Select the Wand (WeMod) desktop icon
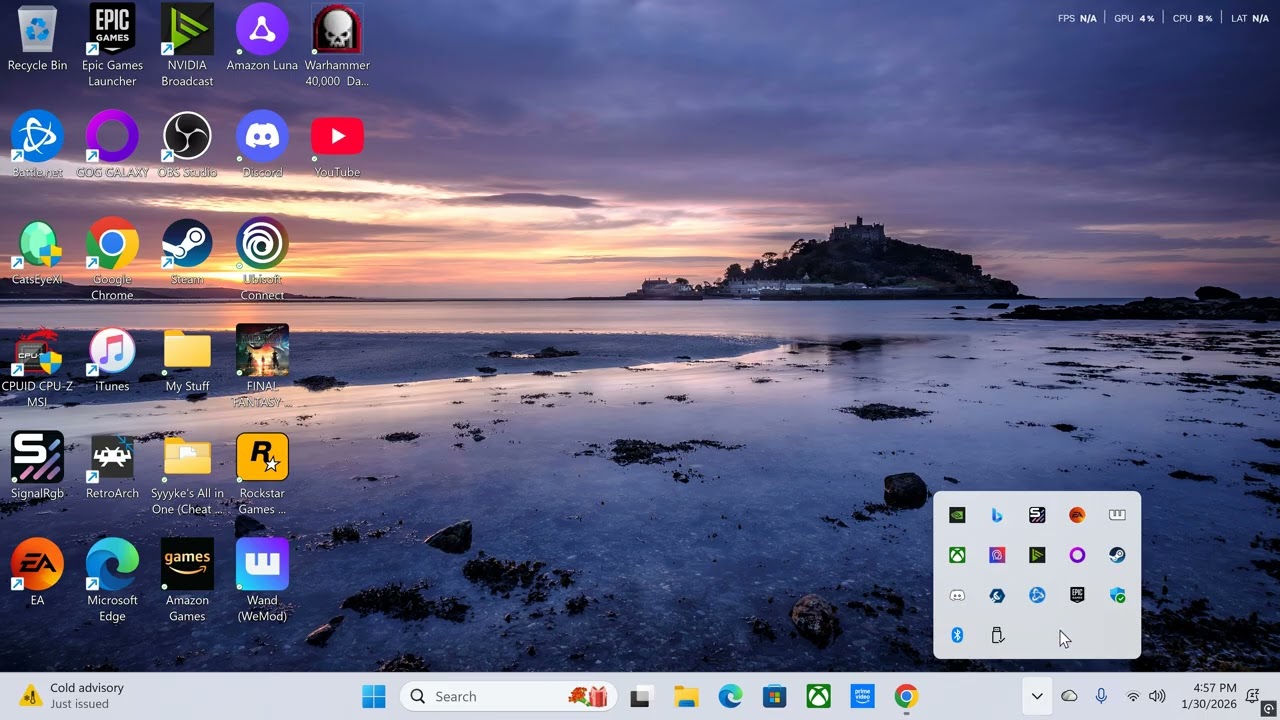The height and width of the screenshot is (720, 1280). coord(262,581)
